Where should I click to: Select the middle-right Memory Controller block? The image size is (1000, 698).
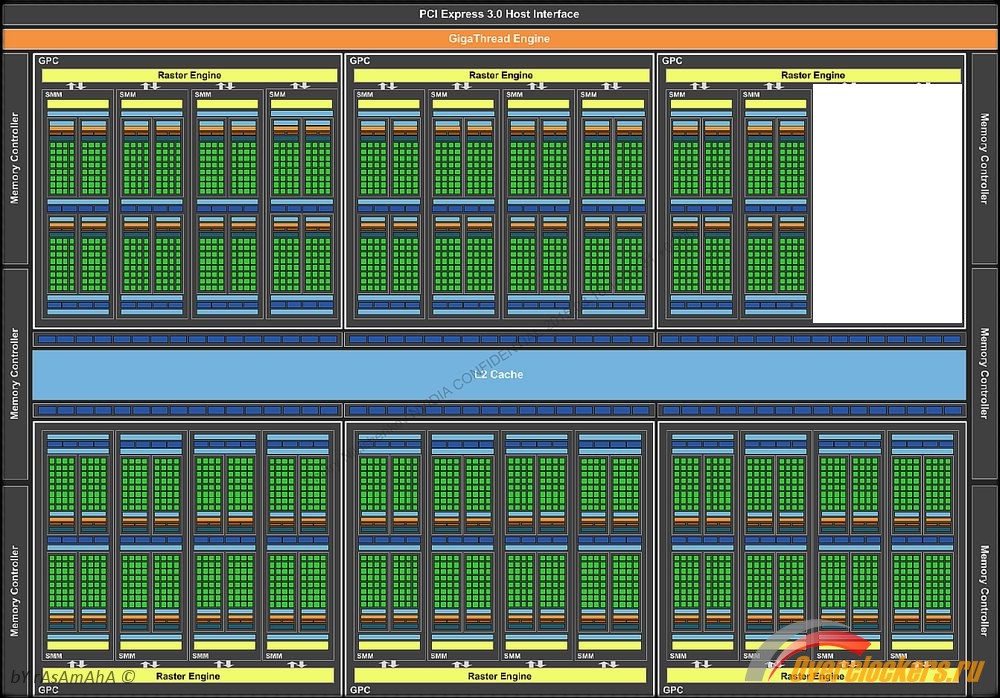(984, 374)
